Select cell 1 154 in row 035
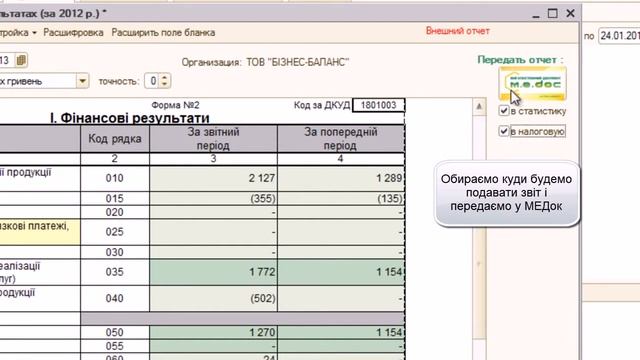This screenshot has width=640, height=360. (341, 272)
